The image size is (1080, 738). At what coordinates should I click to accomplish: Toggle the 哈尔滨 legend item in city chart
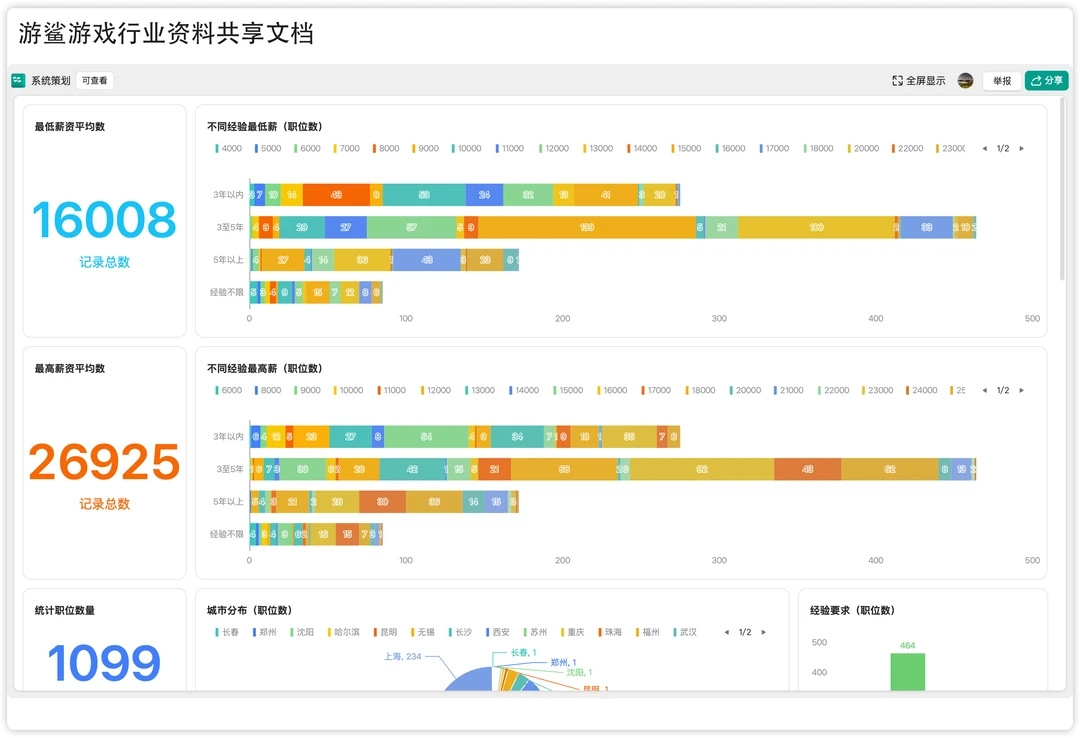344,632
